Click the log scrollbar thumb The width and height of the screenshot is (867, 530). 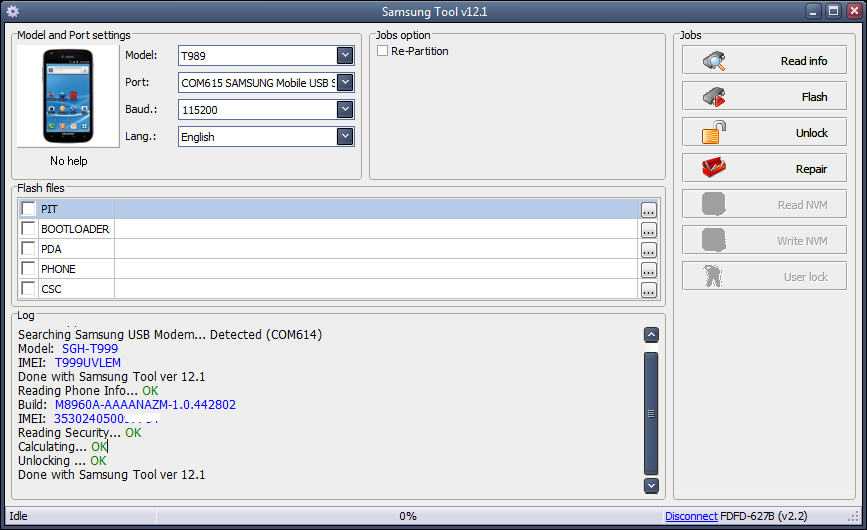651,413
